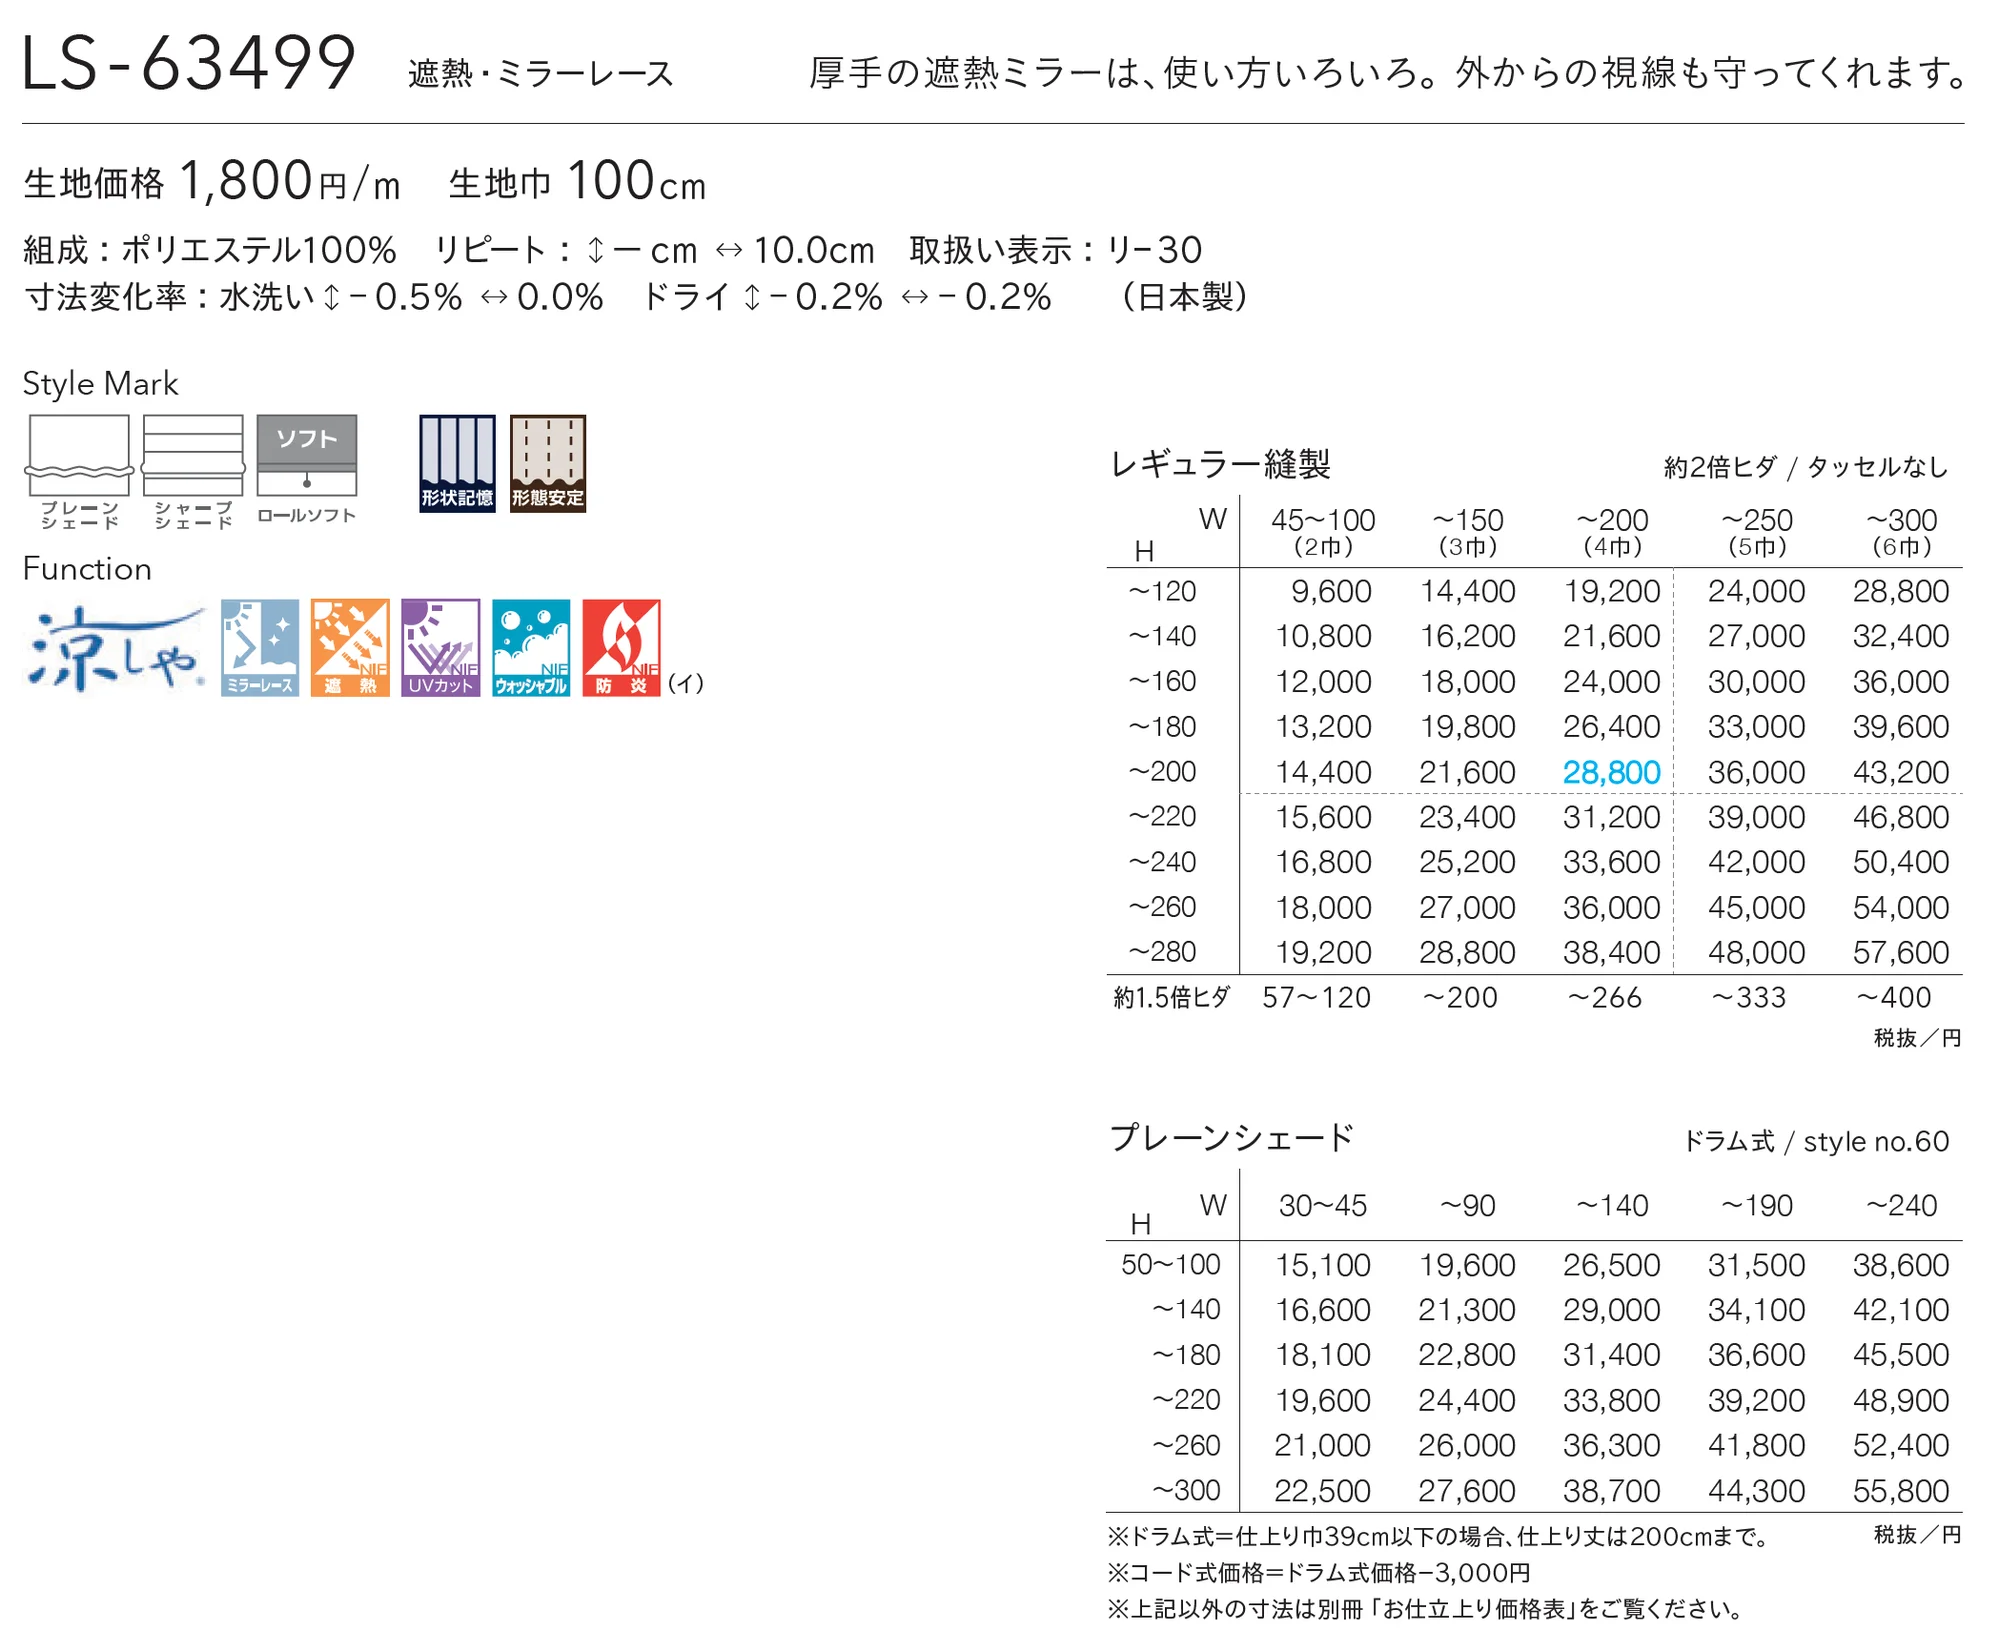Click 約2倍ヒダ / タッセルなし note
Screen dimensions: 2000x1651
(x=1806, y=467)
